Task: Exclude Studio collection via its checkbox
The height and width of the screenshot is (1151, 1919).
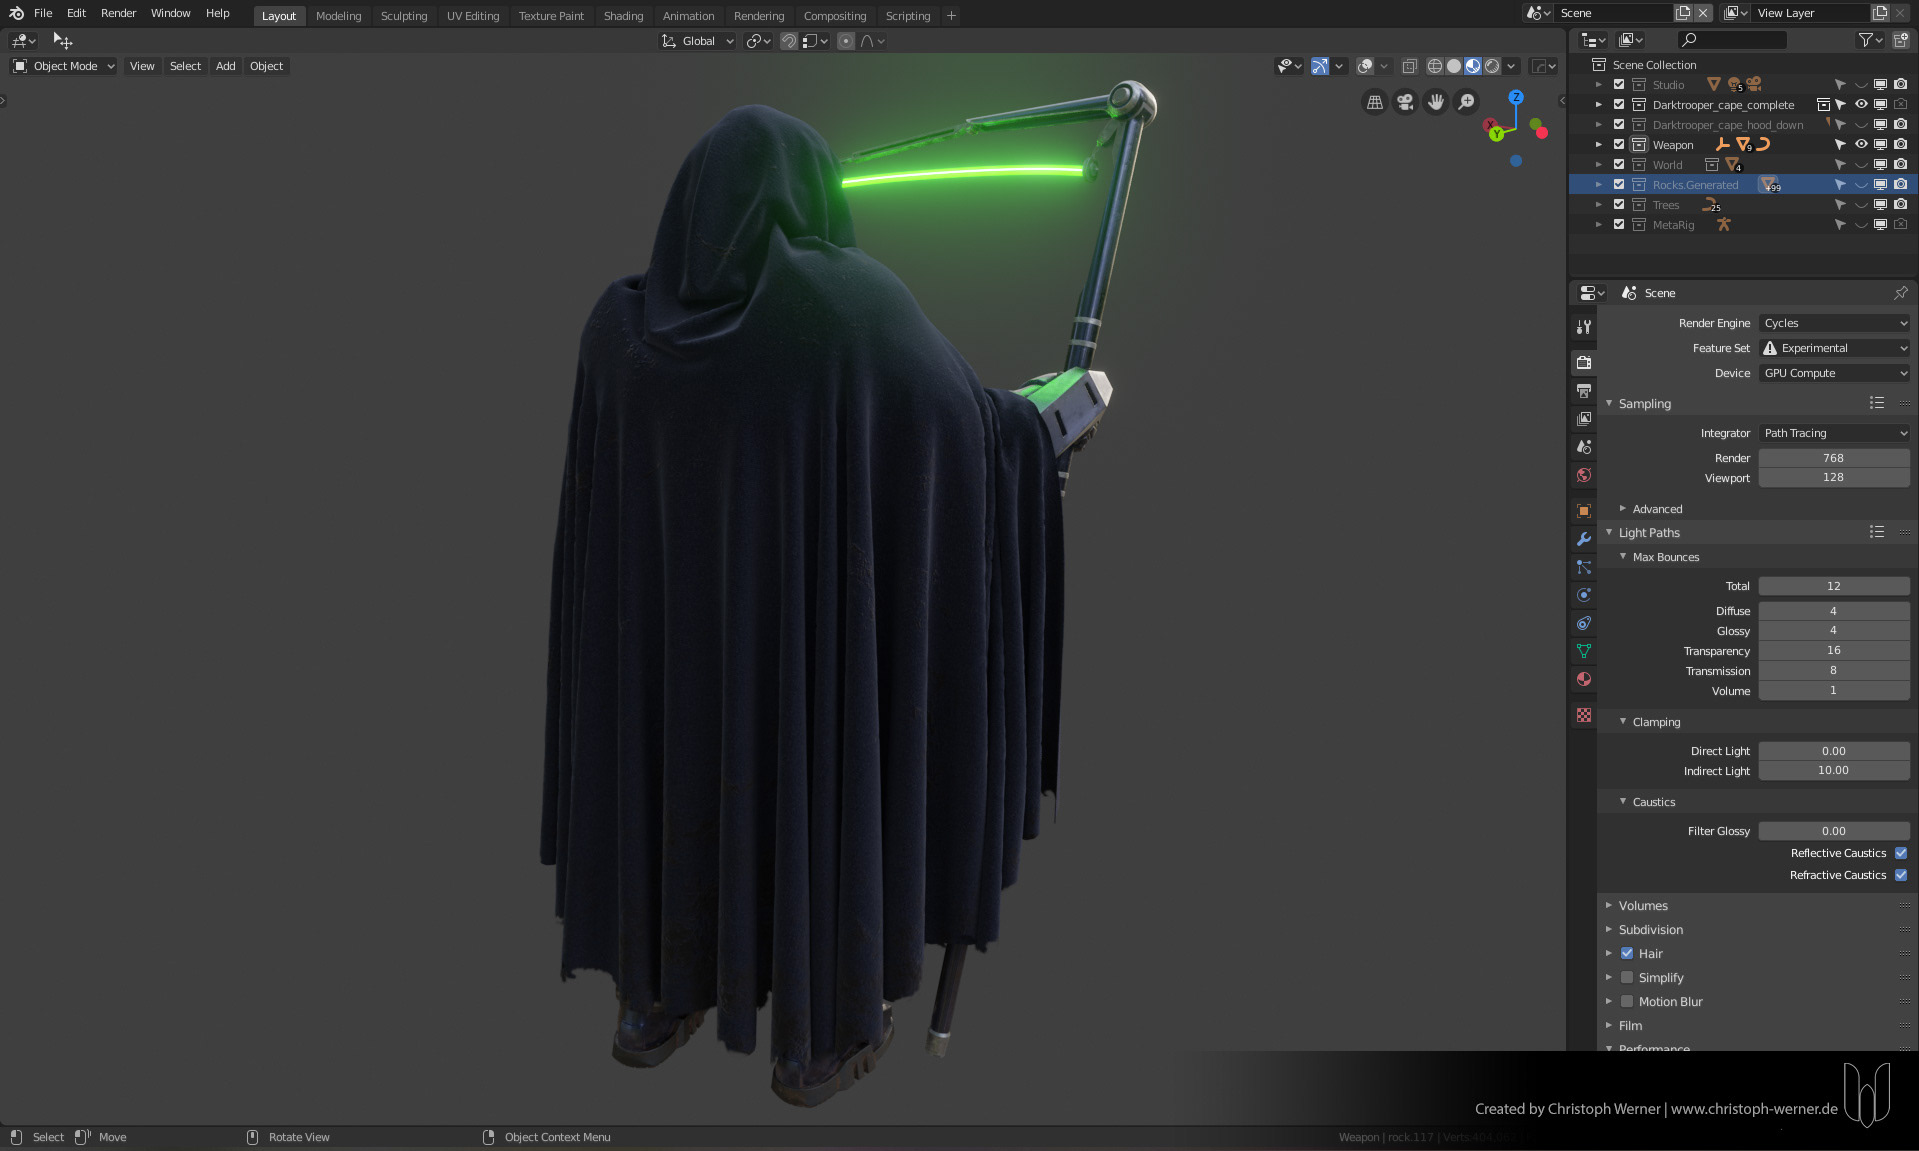Action: 1619,85
